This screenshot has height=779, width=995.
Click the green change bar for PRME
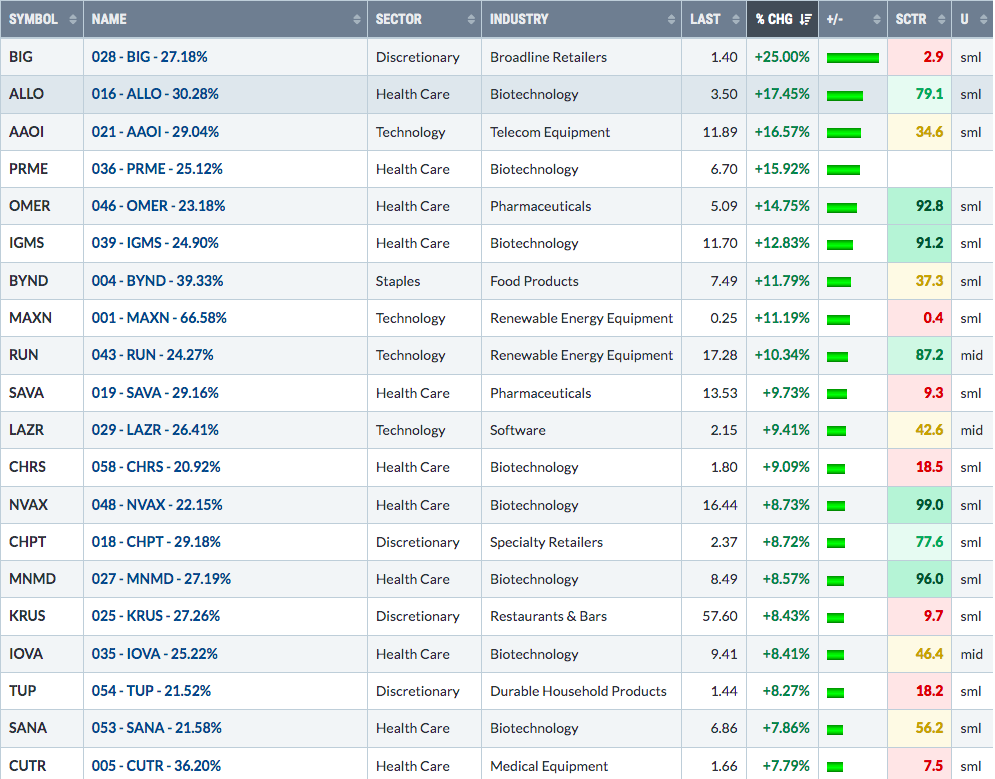[x=843, y=170]
